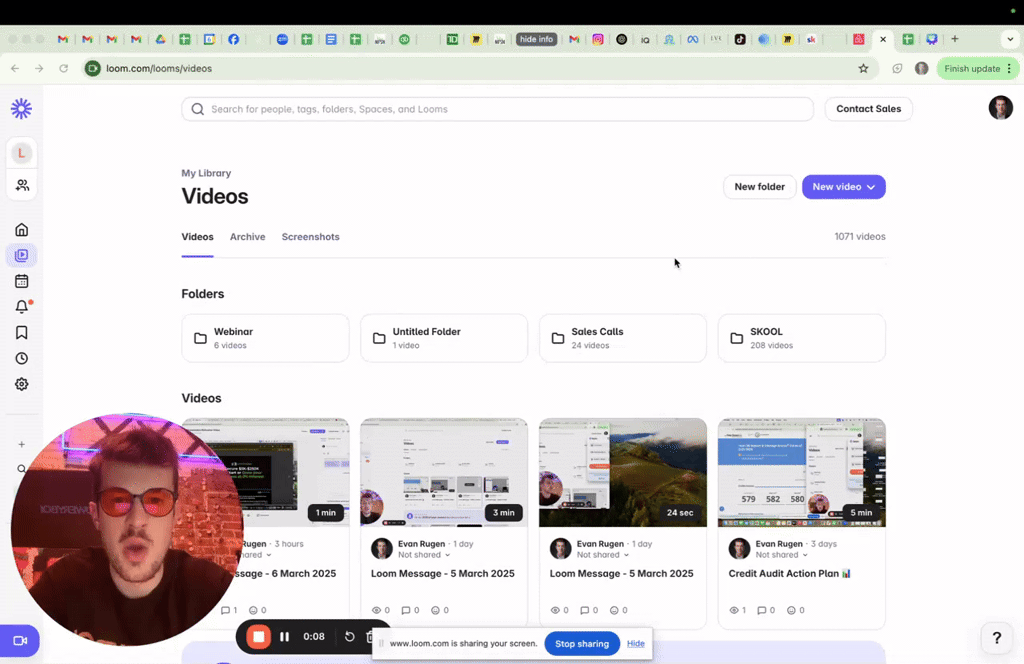Open the notifications bell icon
The height and width of the screenshot is (664, 1024).
coord(22,307)
